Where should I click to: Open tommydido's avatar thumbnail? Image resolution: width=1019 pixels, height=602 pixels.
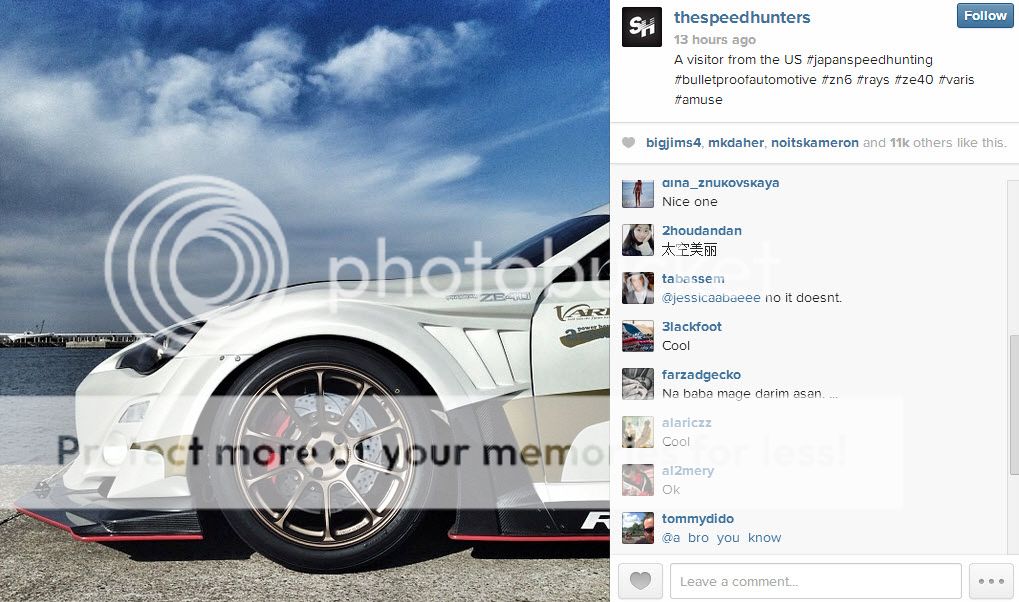coord(638,528)
